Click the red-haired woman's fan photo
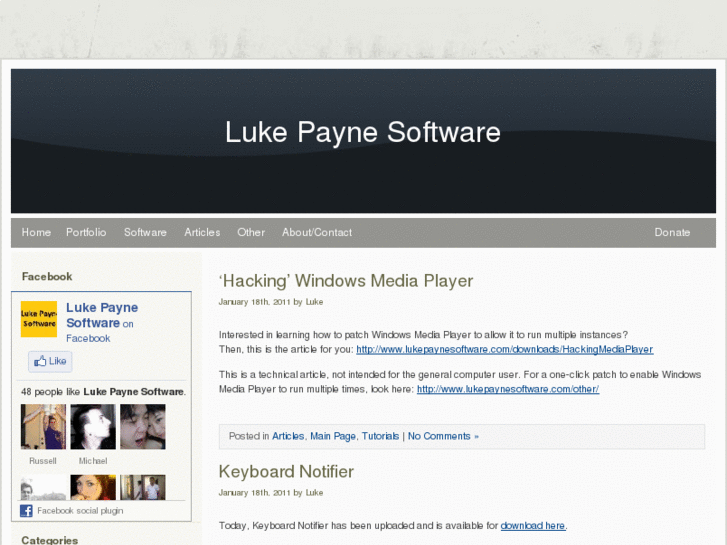 [93, 487]
